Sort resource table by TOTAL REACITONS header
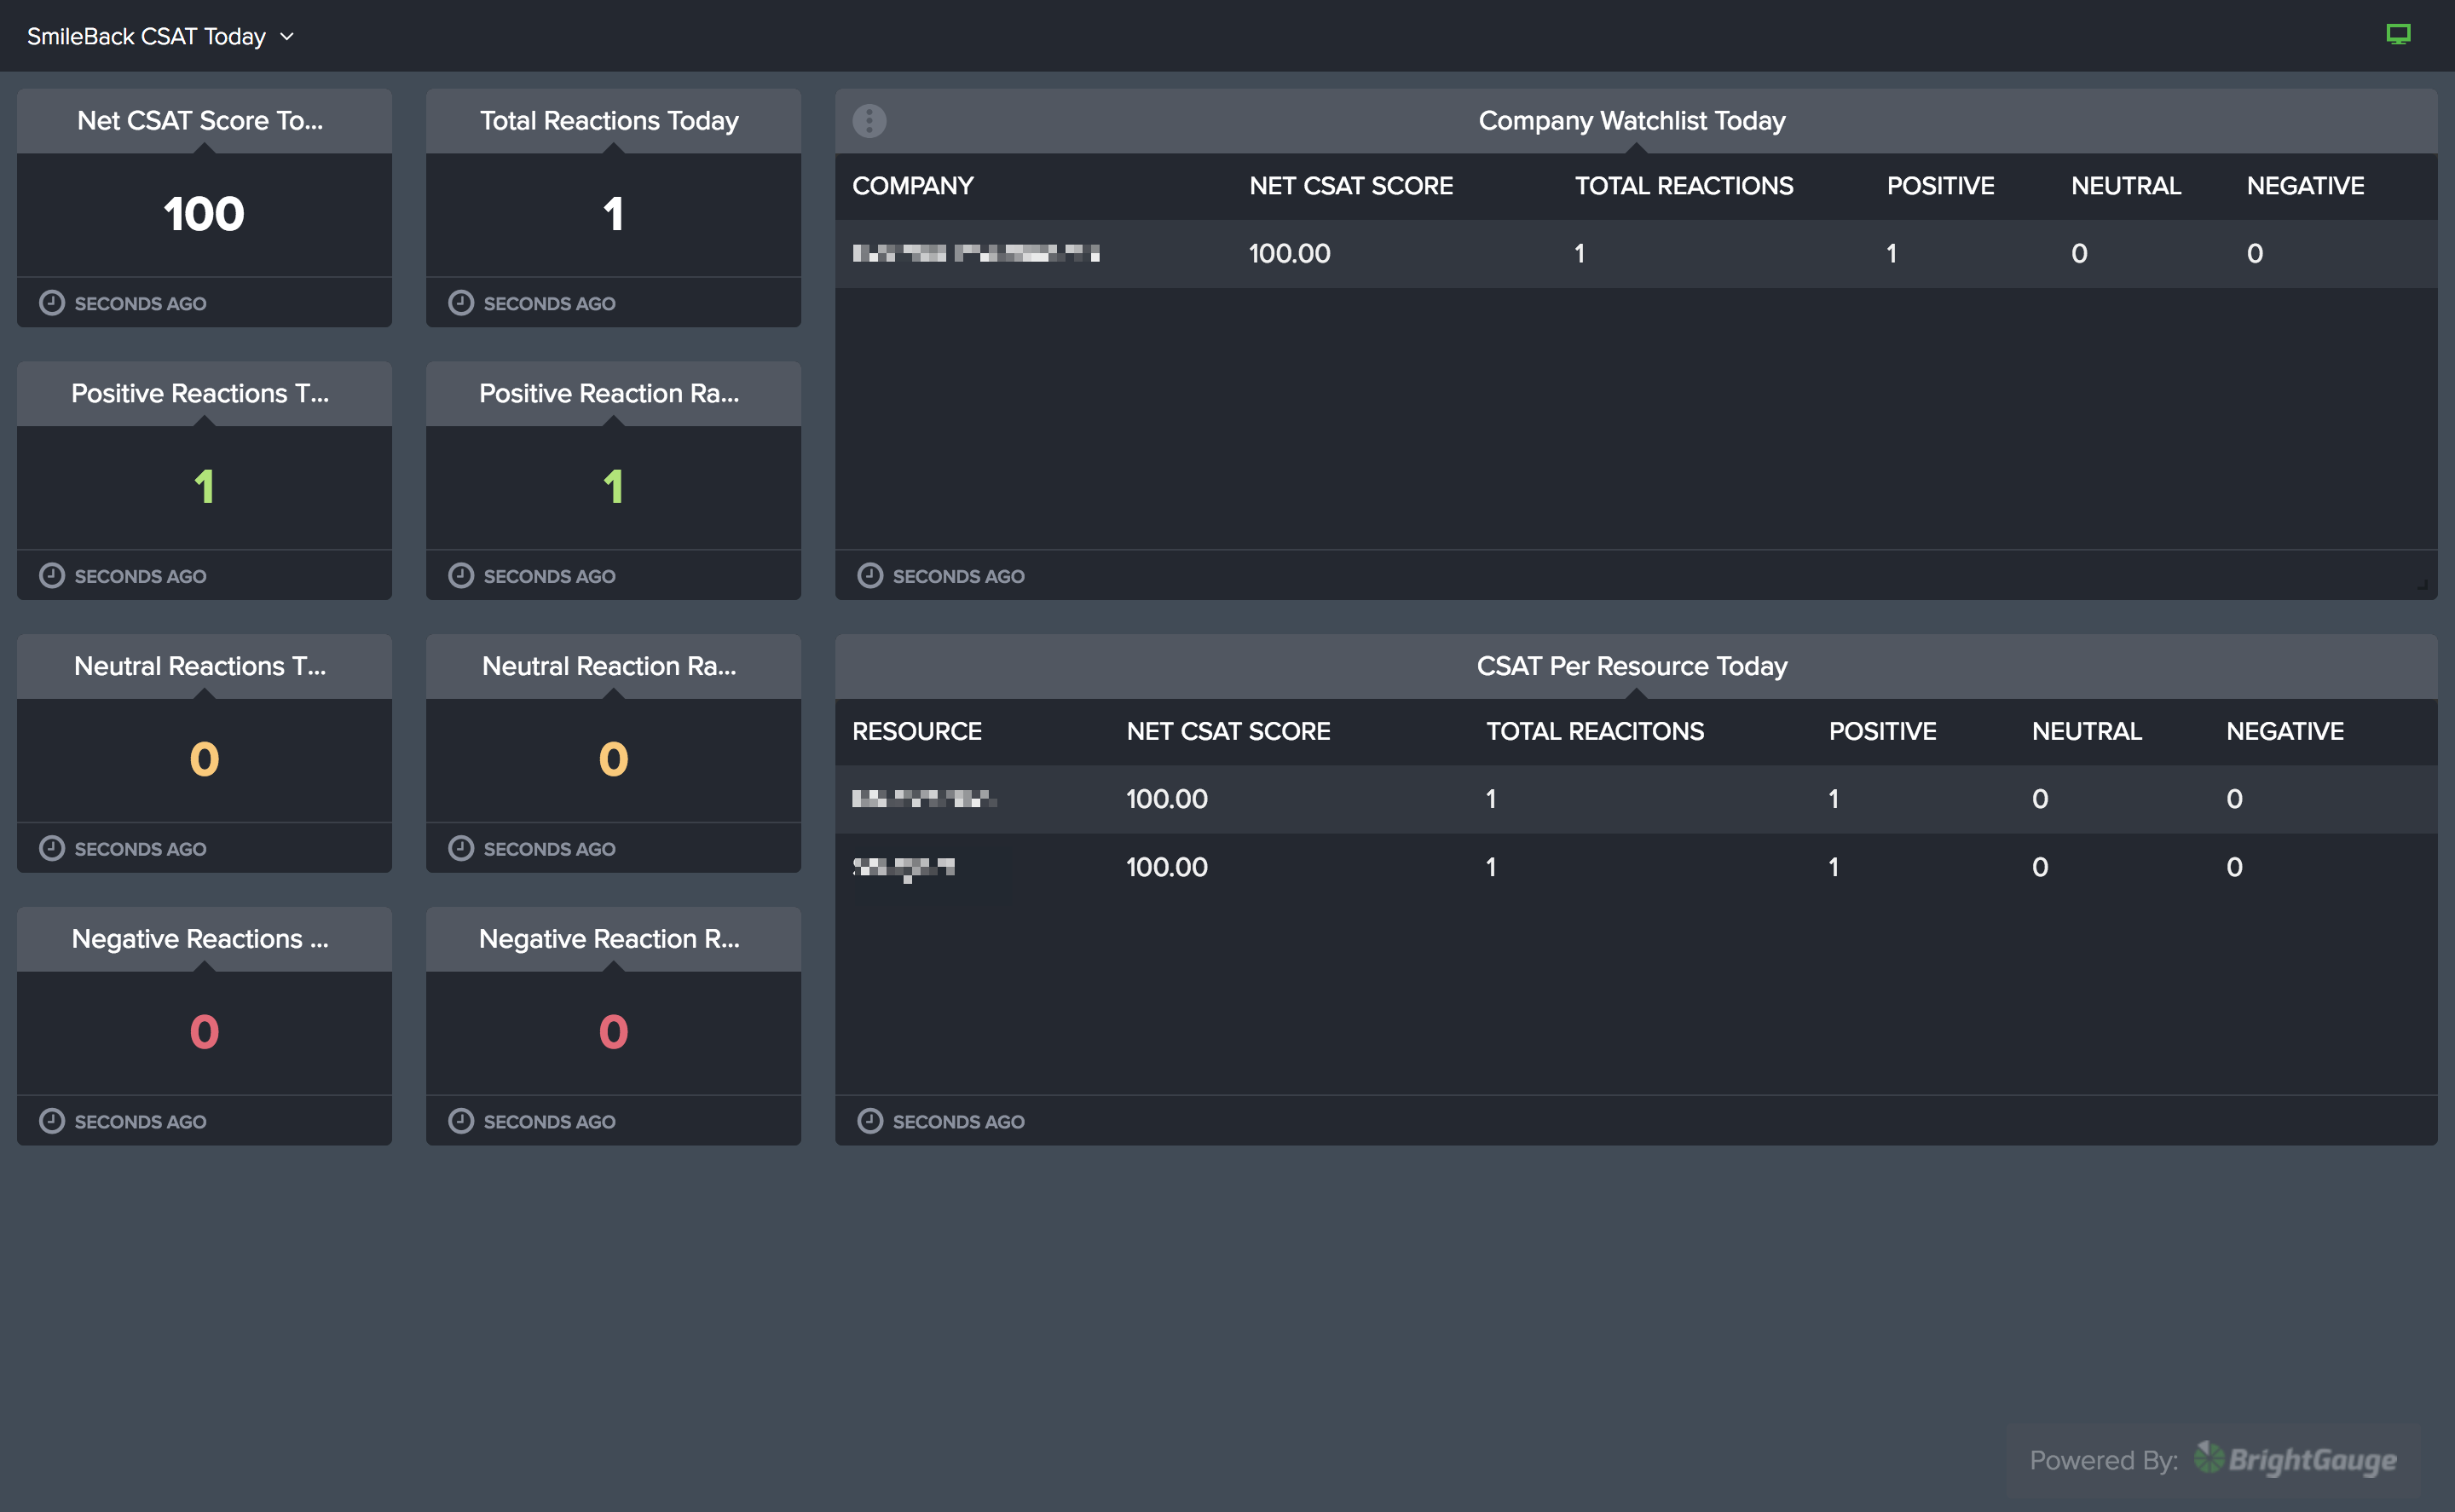2455x1512 pixels. coord(1595,732)
